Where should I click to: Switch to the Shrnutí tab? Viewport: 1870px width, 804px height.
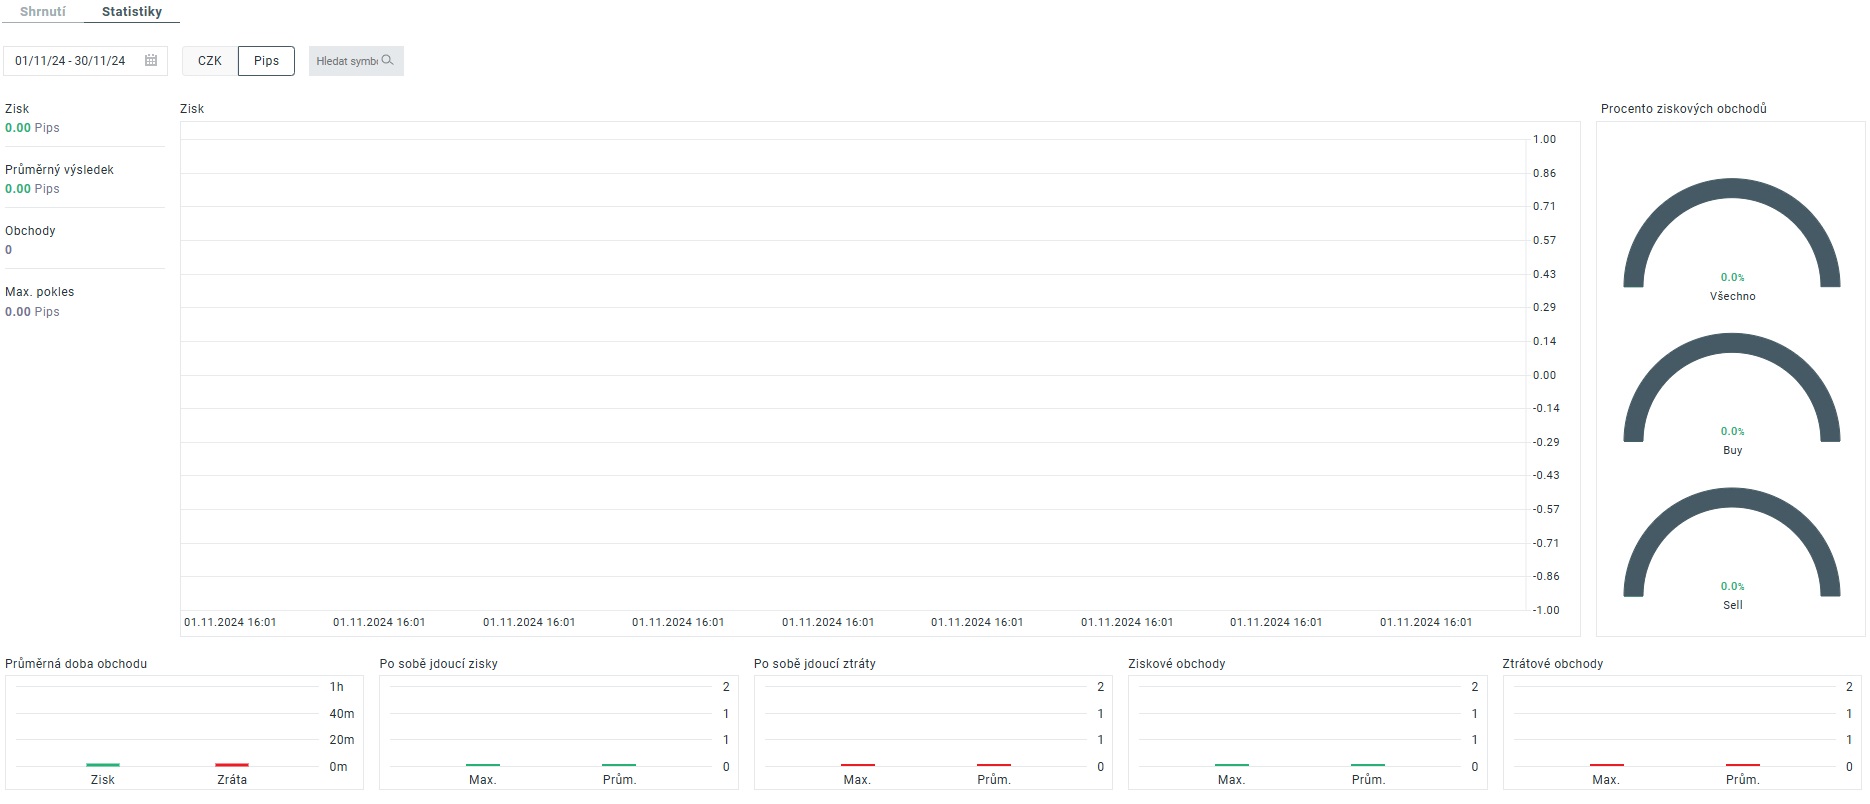(x=43, y=12)
